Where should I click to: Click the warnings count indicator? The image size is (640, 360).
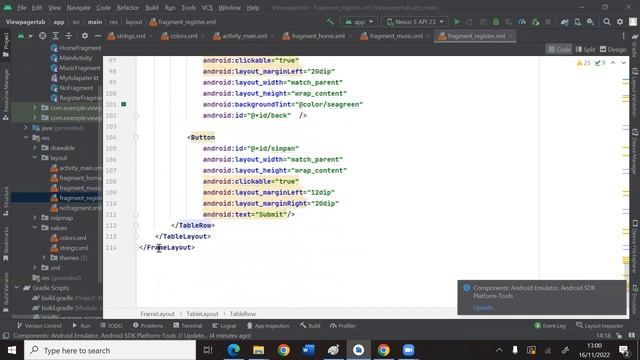(584, 63)
